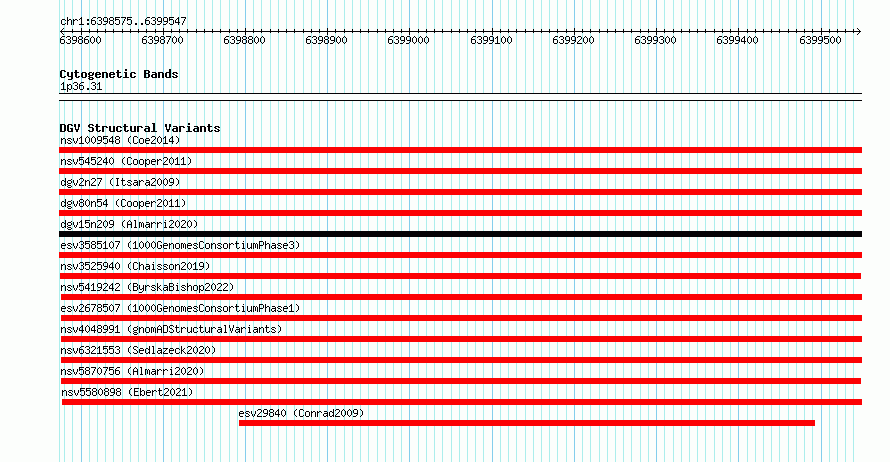Click the Cytogenetic Bands track title
This screenshot has height=462, width=890.
coord(119,74)
